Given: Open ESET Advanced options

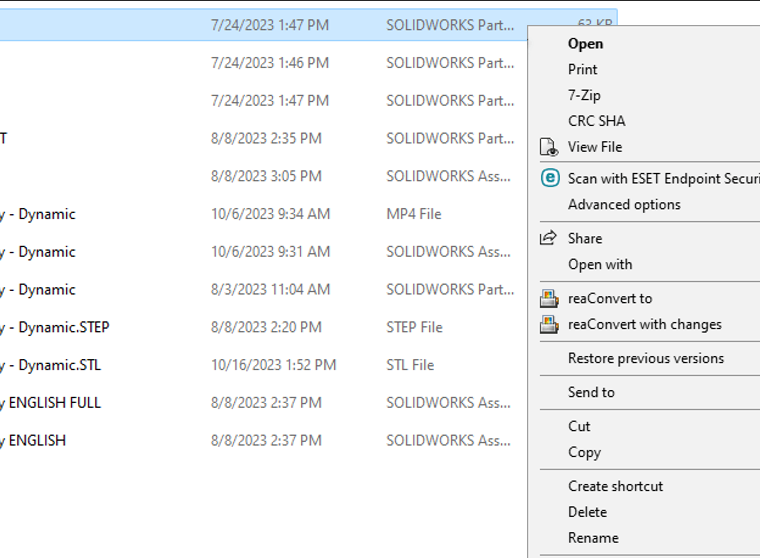Looking at the screenshot, I should click(x=624, y=205).
